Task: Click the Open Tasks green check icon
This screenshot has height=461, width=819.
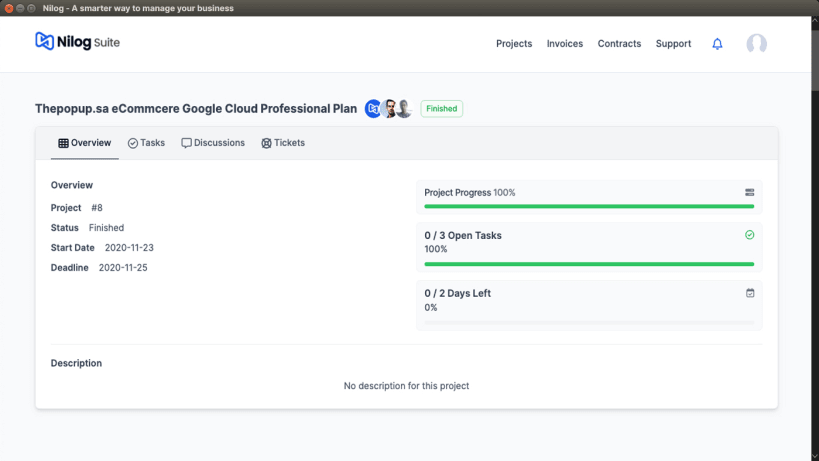Action: (750, 235)
